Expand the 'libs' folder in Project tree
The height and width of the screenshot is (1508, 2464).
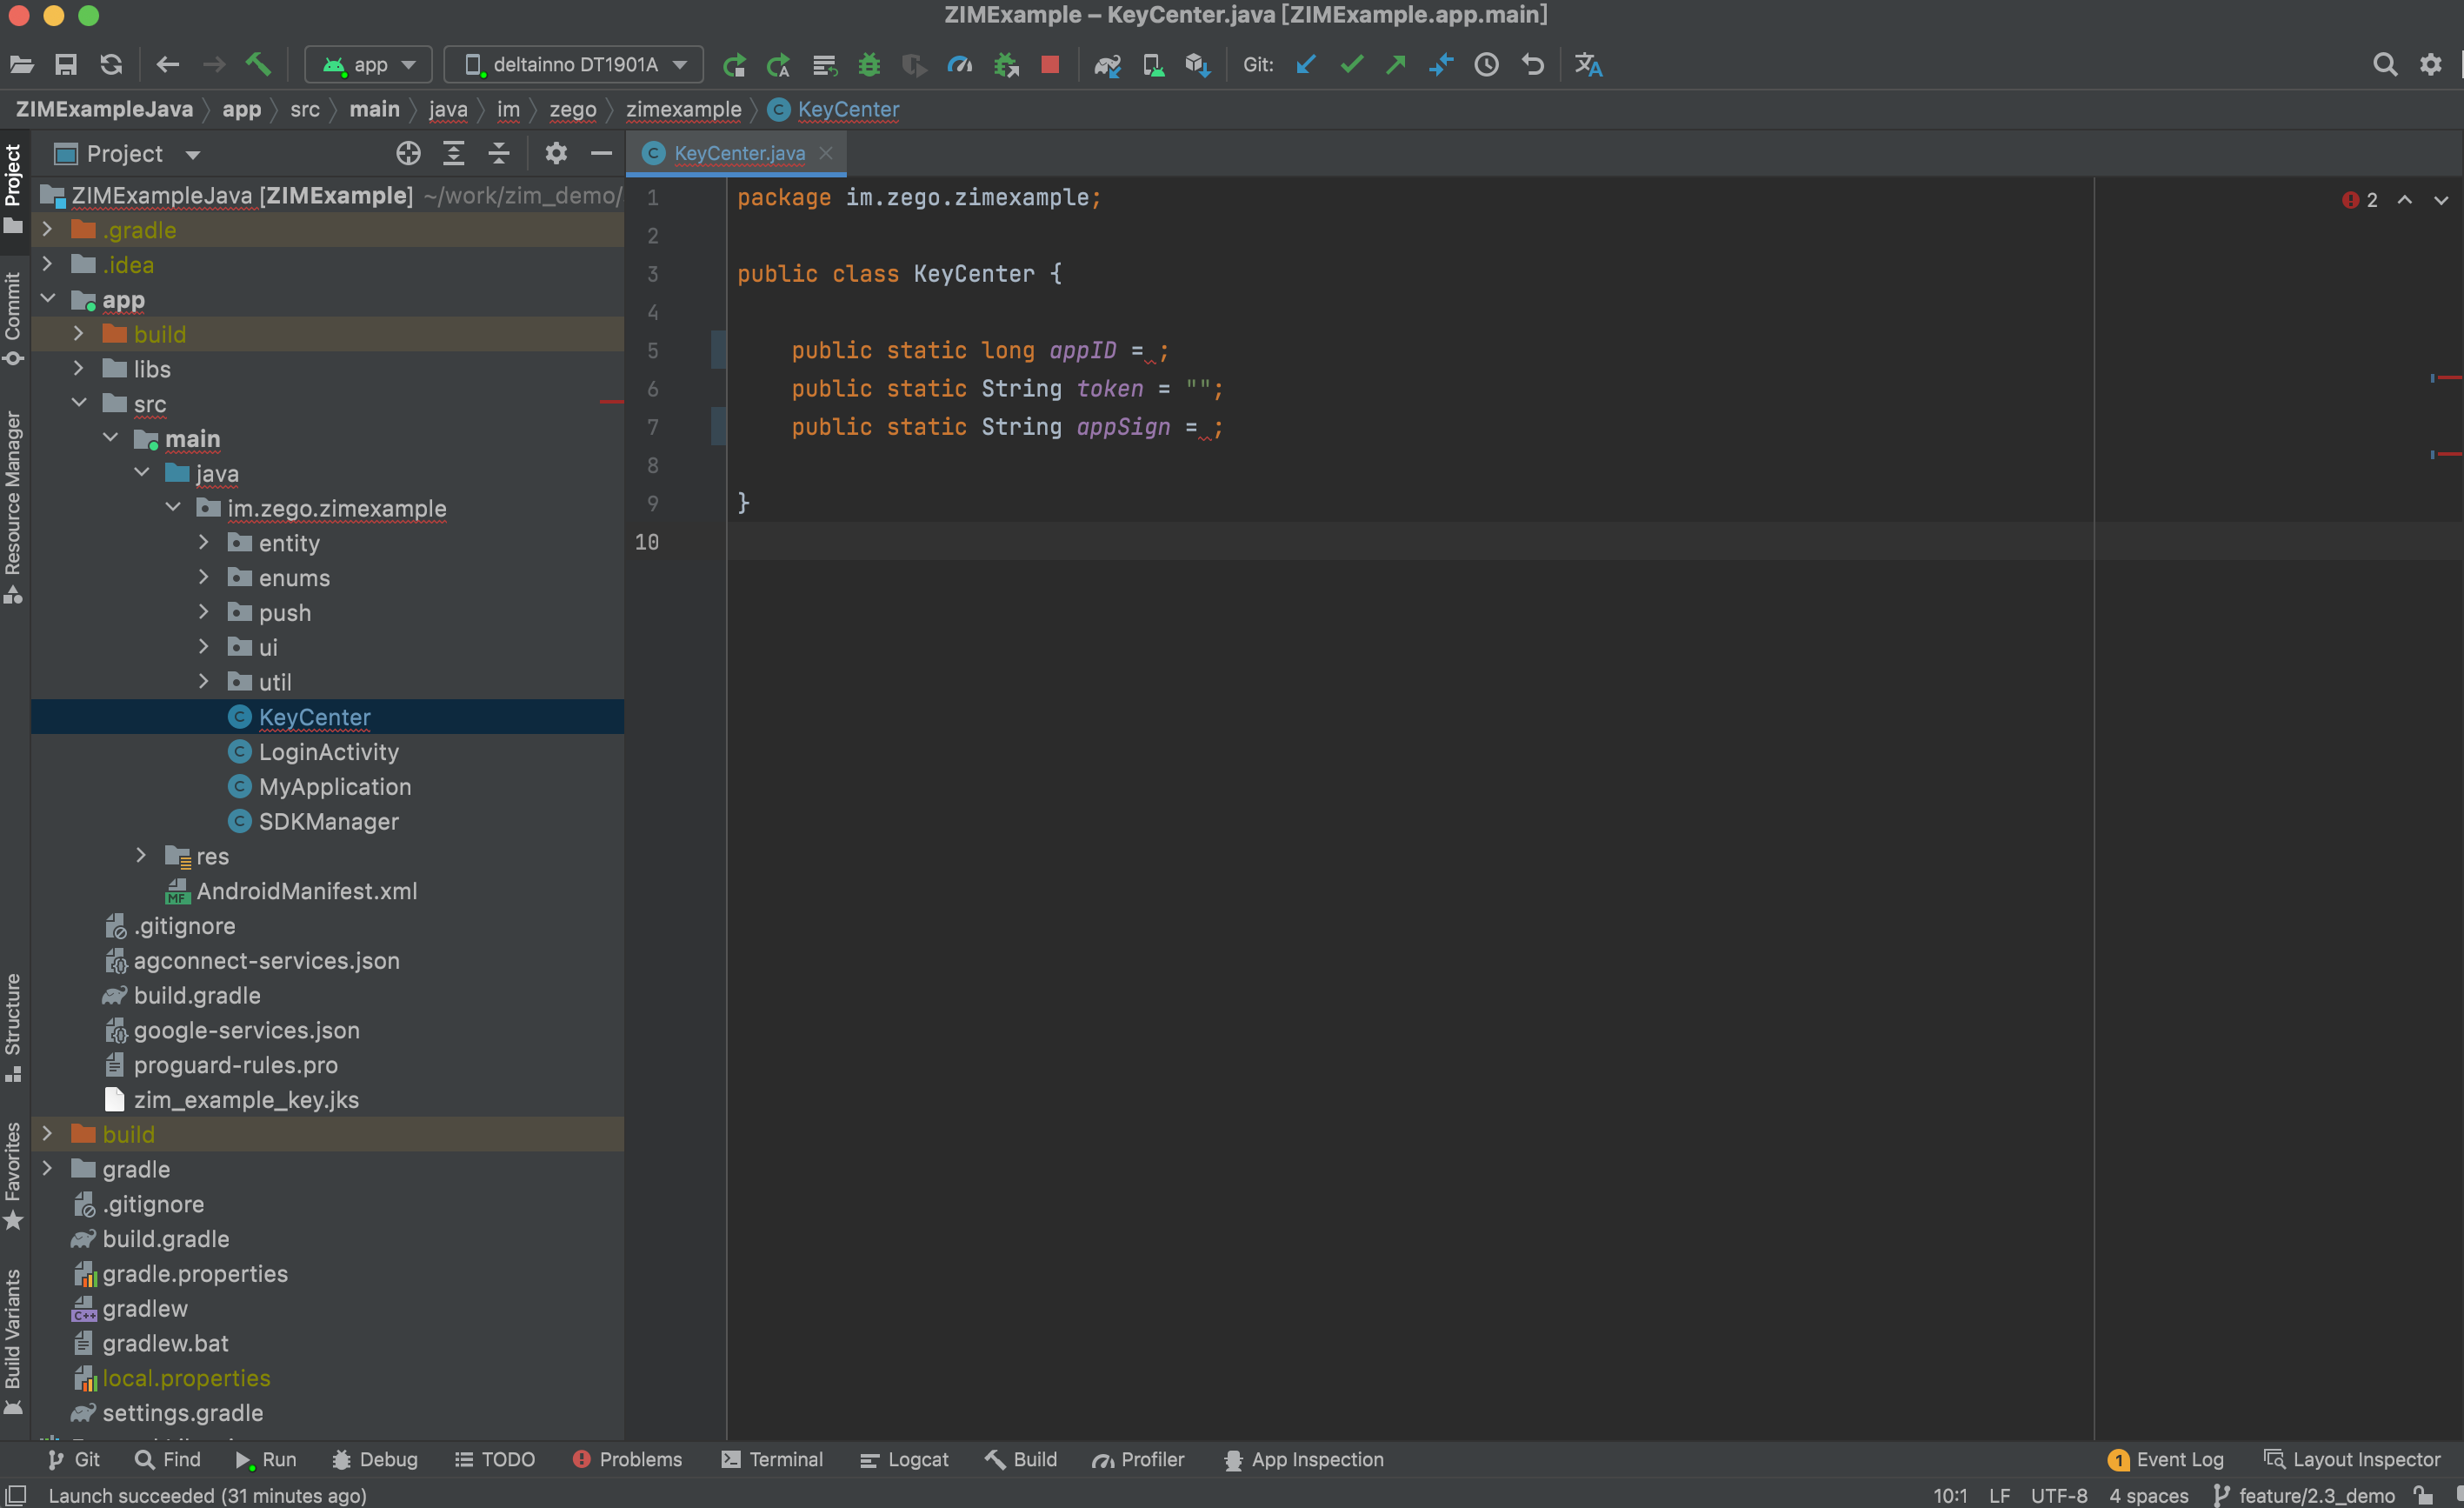click(79, 368)
